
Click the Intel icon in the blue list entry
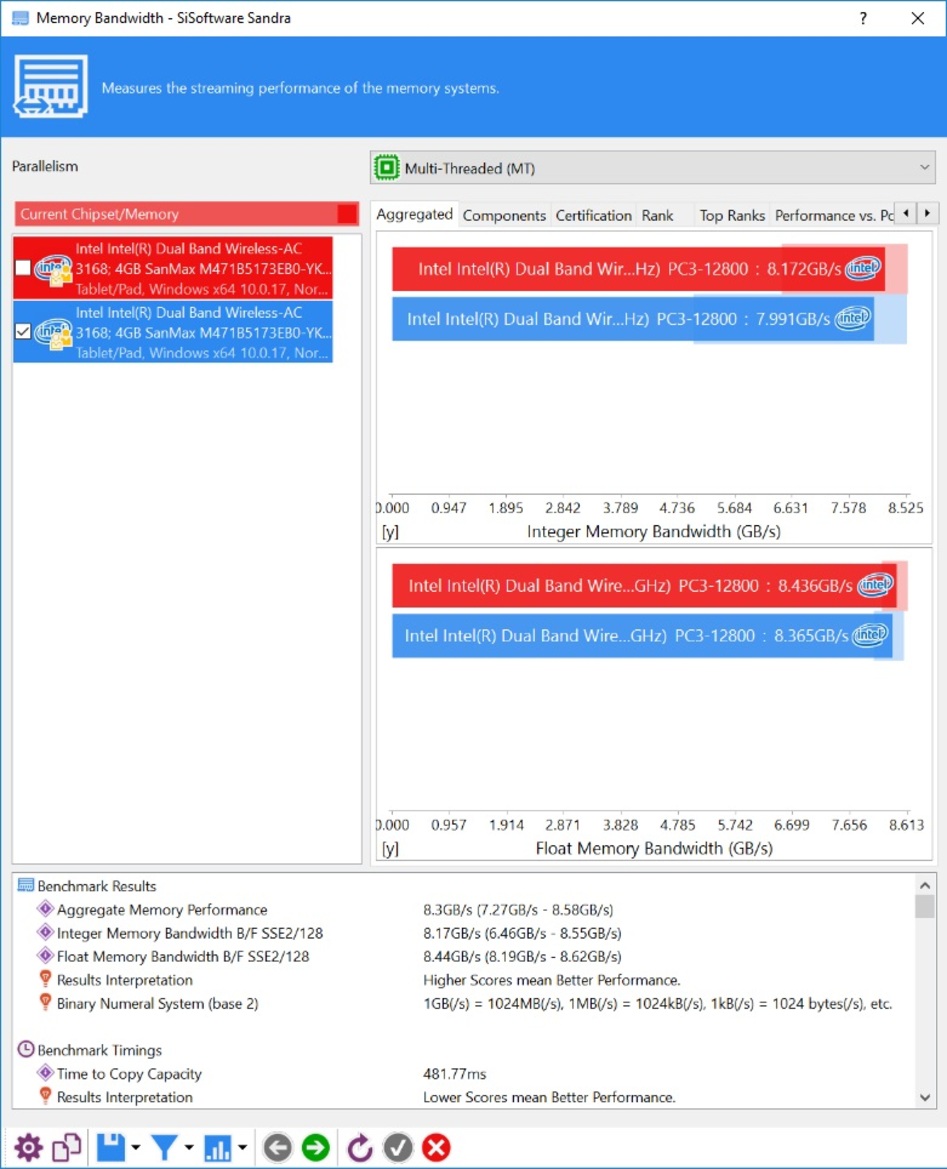pos(54,333)
